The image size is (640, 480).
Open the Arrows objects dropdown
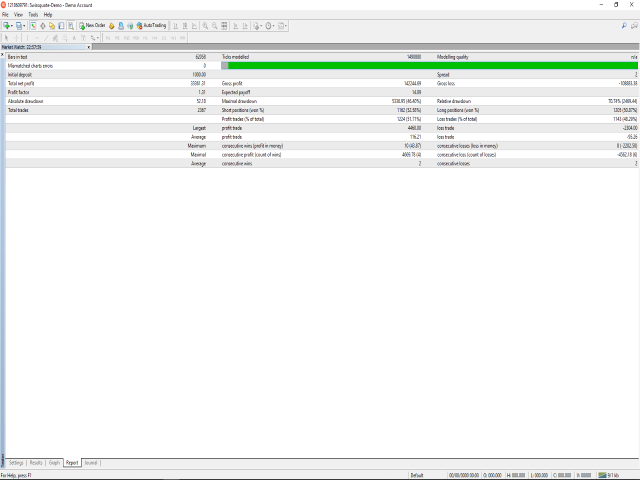[x=95, y=38]
